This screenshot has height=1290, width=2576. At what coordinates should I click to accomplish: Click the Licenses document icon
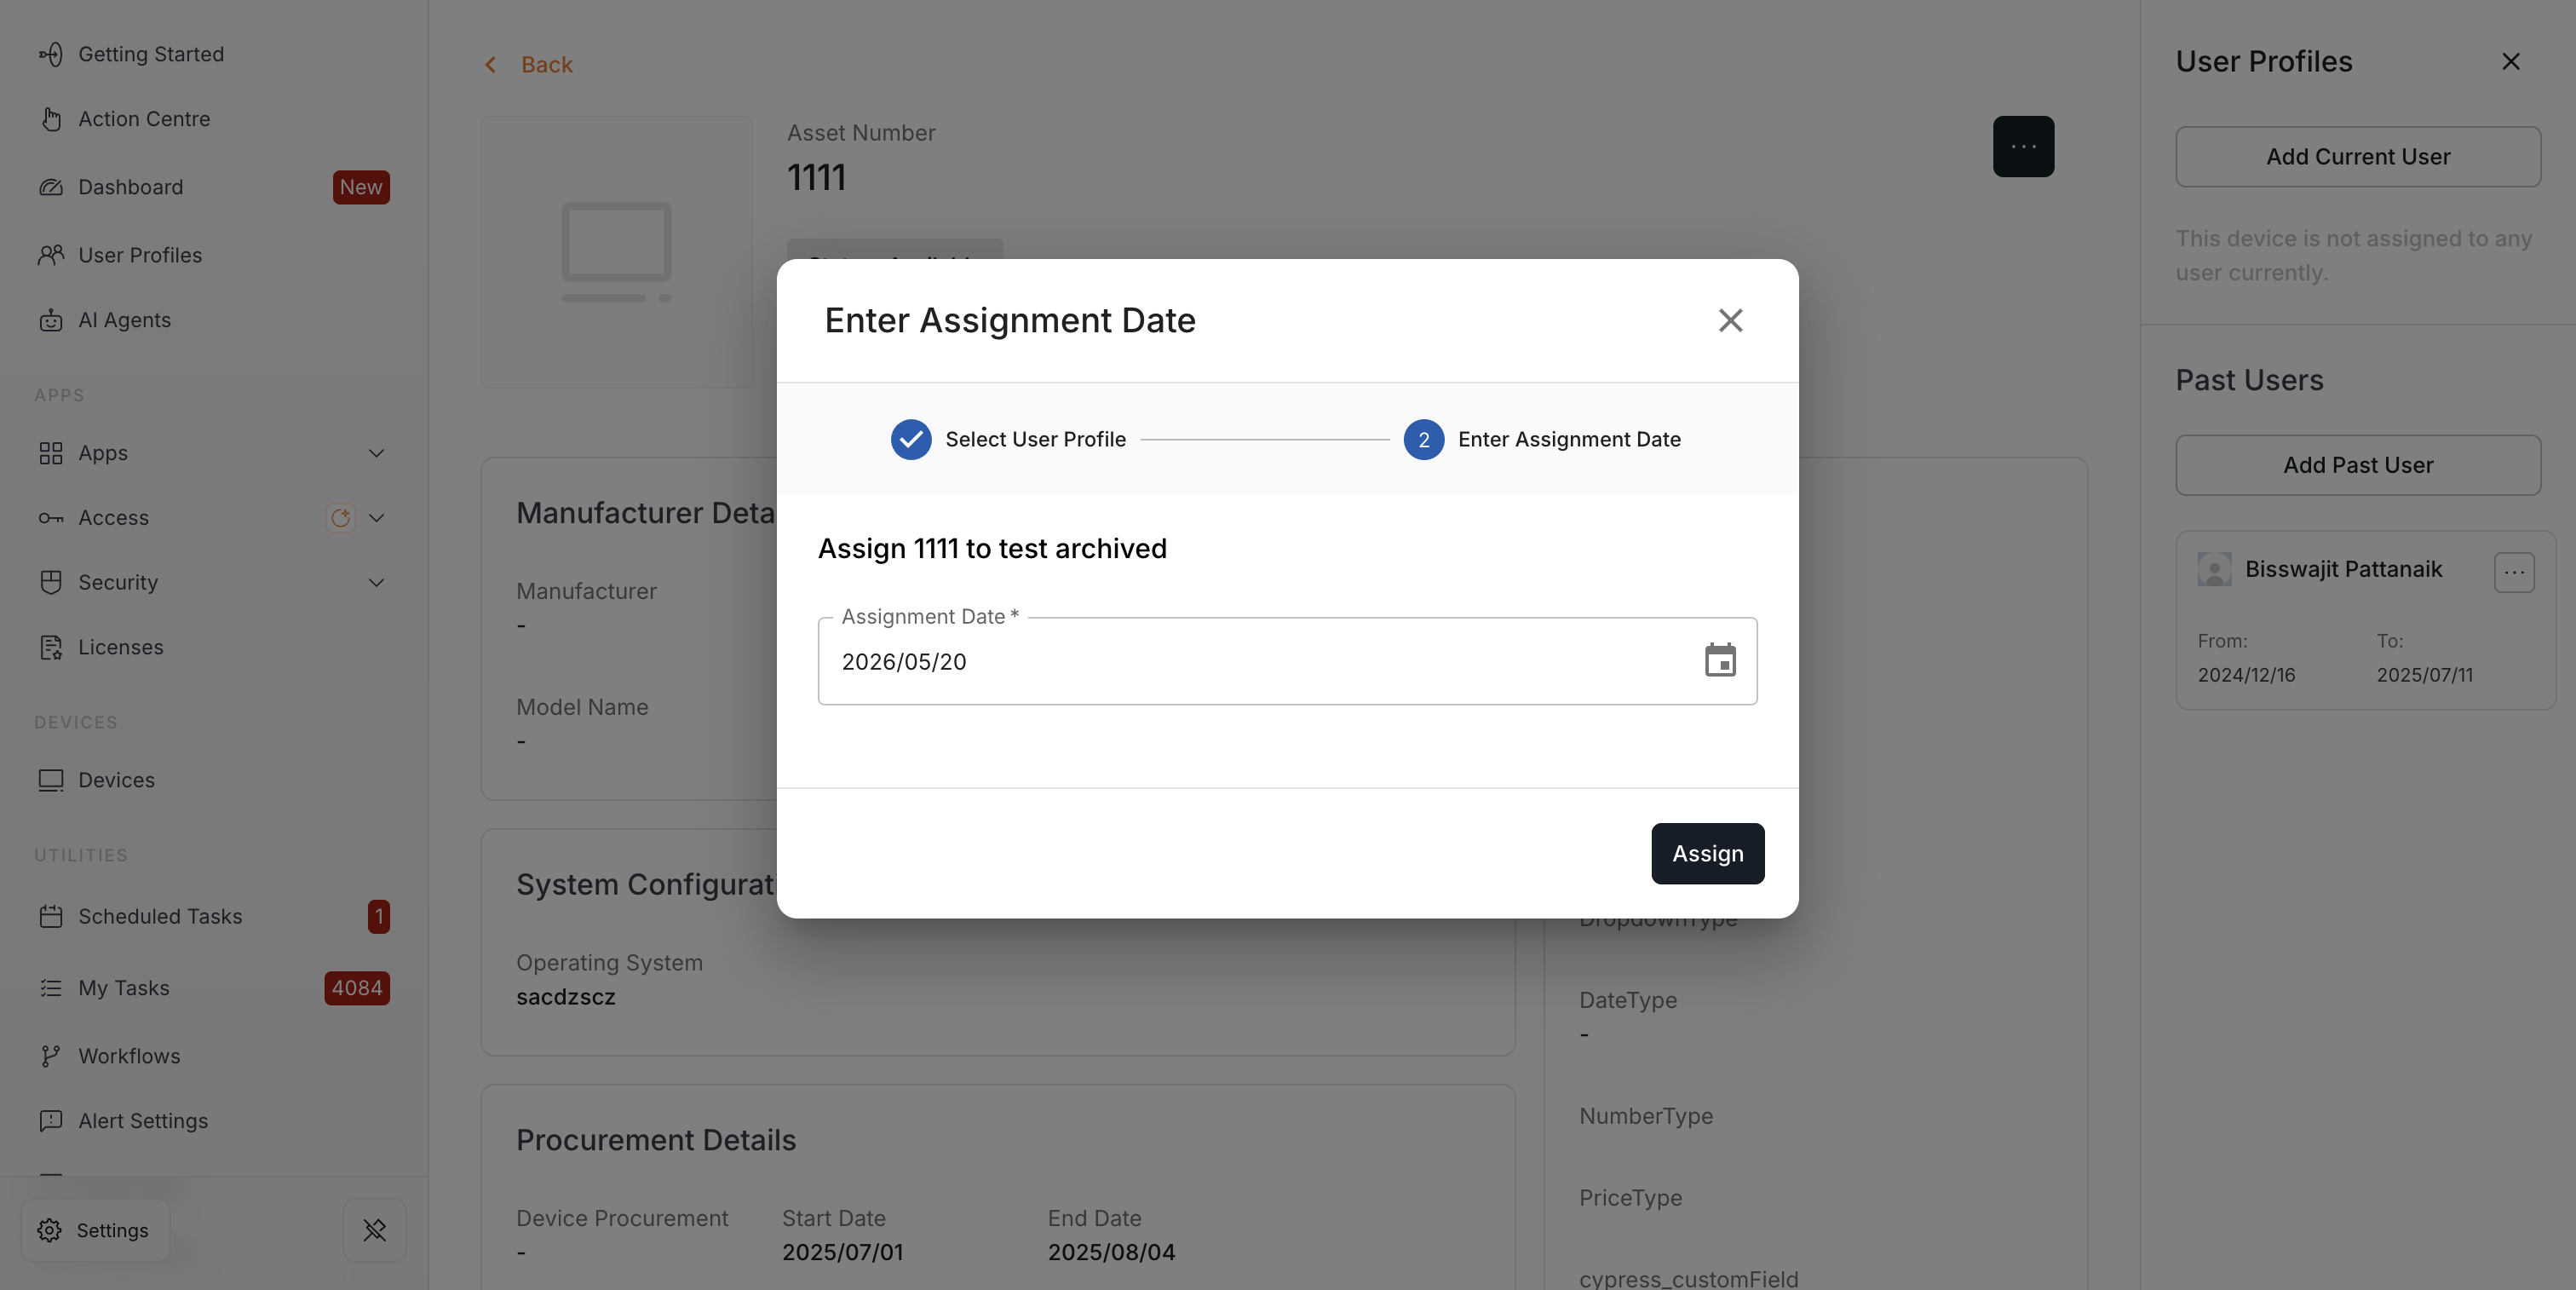tap(51, 647)
